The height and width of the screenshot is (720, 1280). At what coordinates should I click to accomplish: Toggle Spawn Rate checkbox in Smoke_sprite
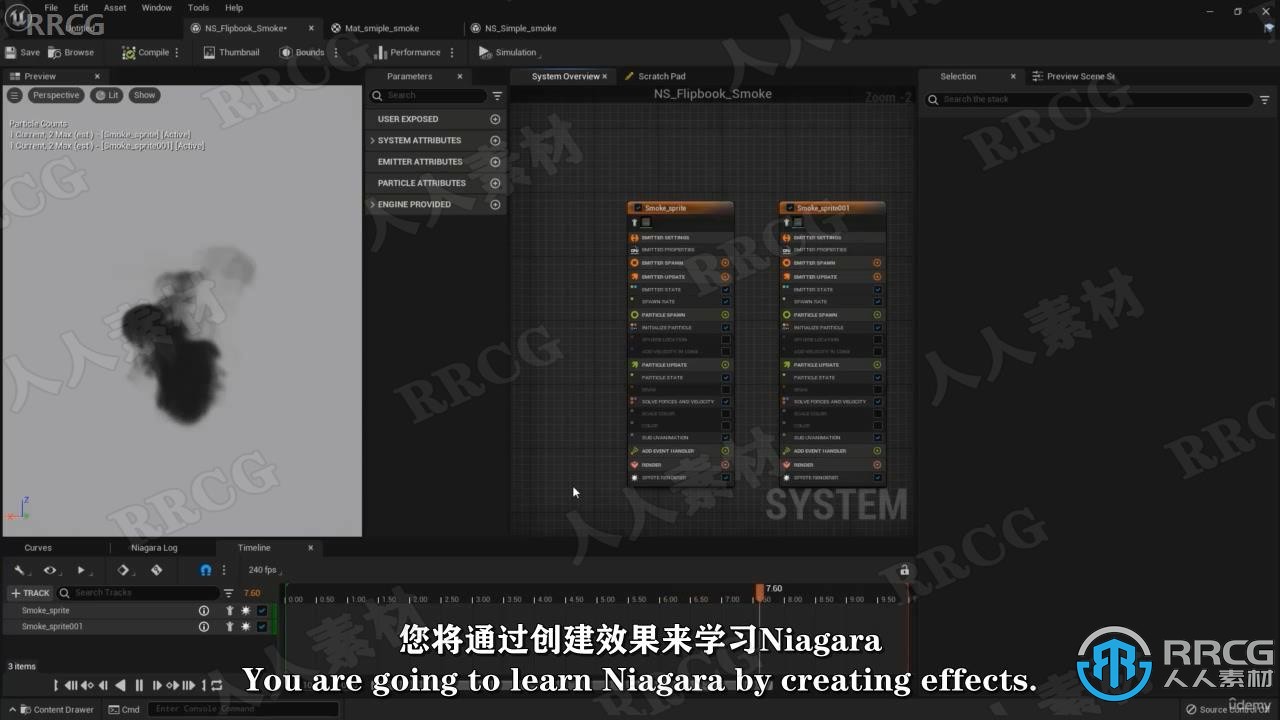[725, 301]
